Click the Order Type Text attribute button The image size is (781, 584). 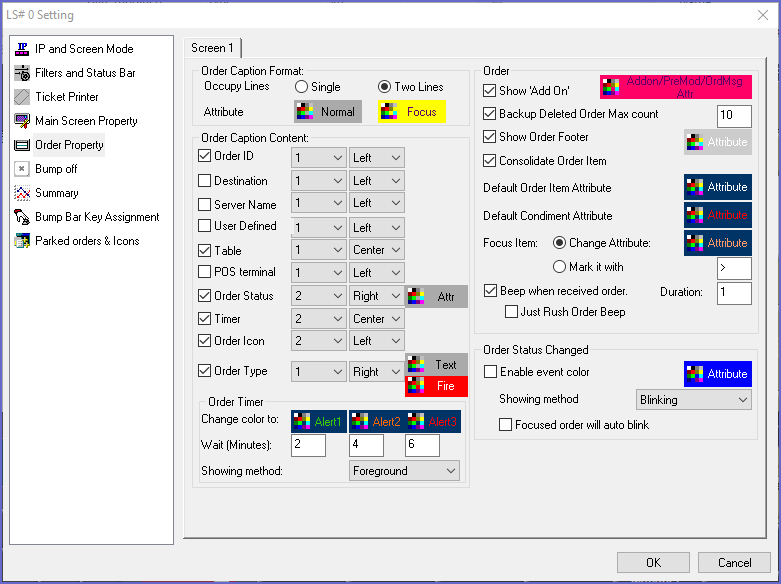pos(436,364)
